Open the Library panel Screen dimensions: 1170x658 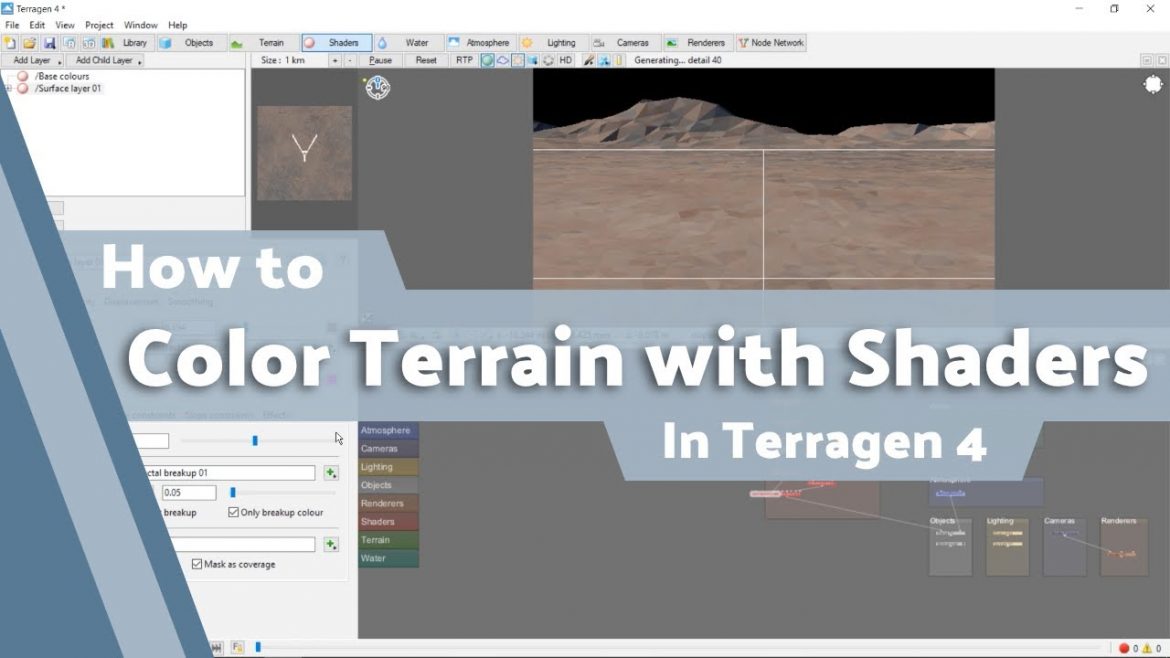[131, 42]
